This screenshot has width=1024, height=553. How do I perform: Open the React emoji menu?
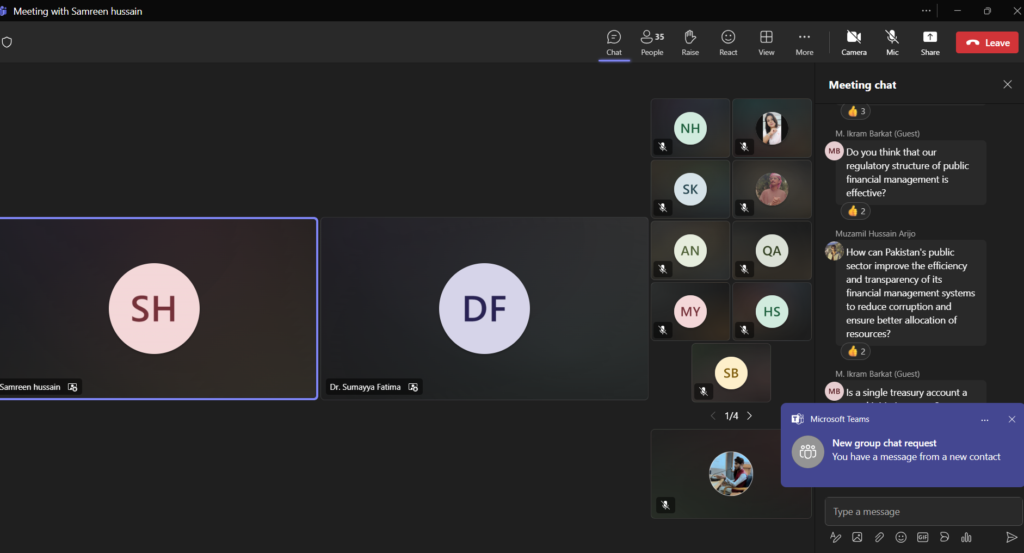(x=728, y=43)
